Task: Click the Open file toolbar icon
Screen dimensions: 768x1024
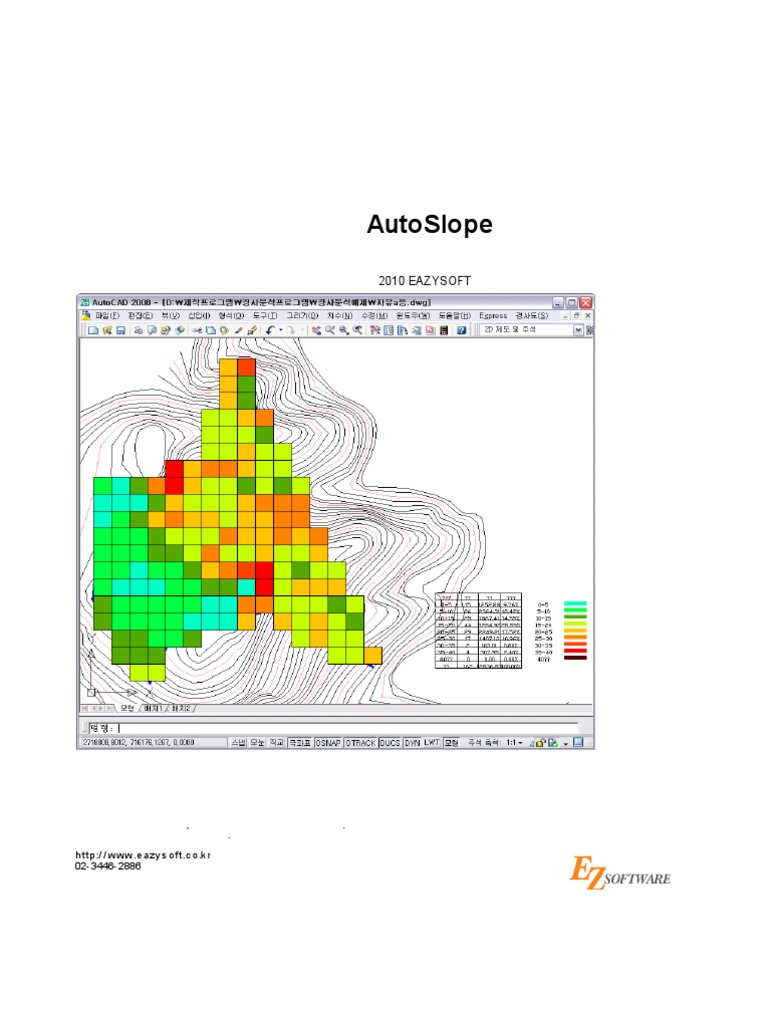Action: 107,330
